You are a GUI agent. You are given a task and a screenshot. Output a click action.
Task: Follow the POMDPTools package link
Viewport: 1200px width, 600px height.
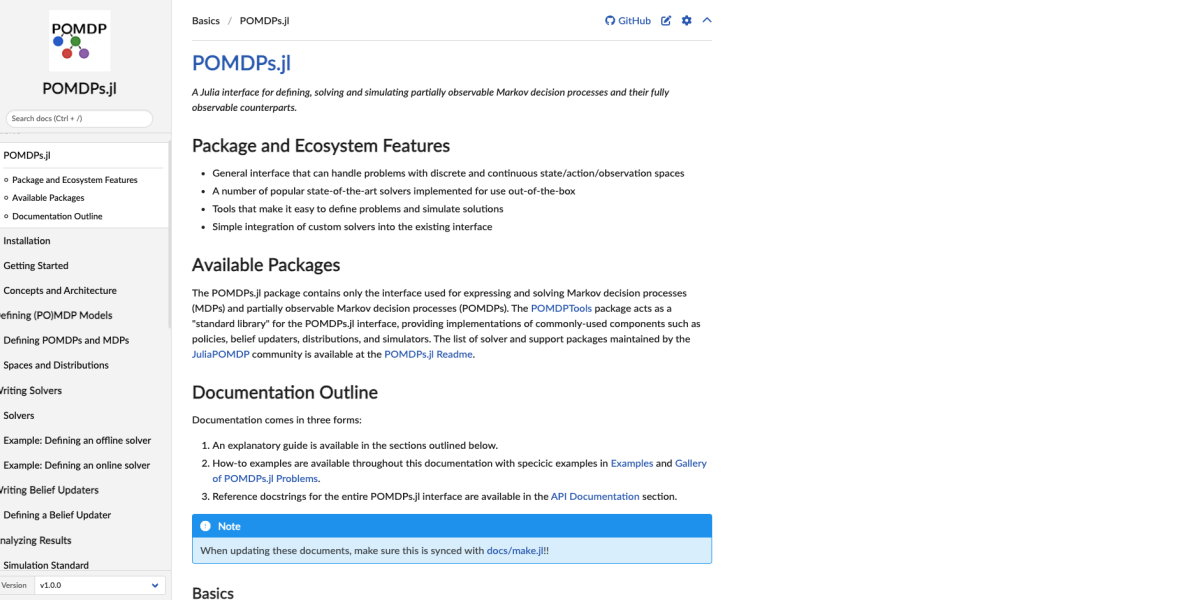pos(561,309)
